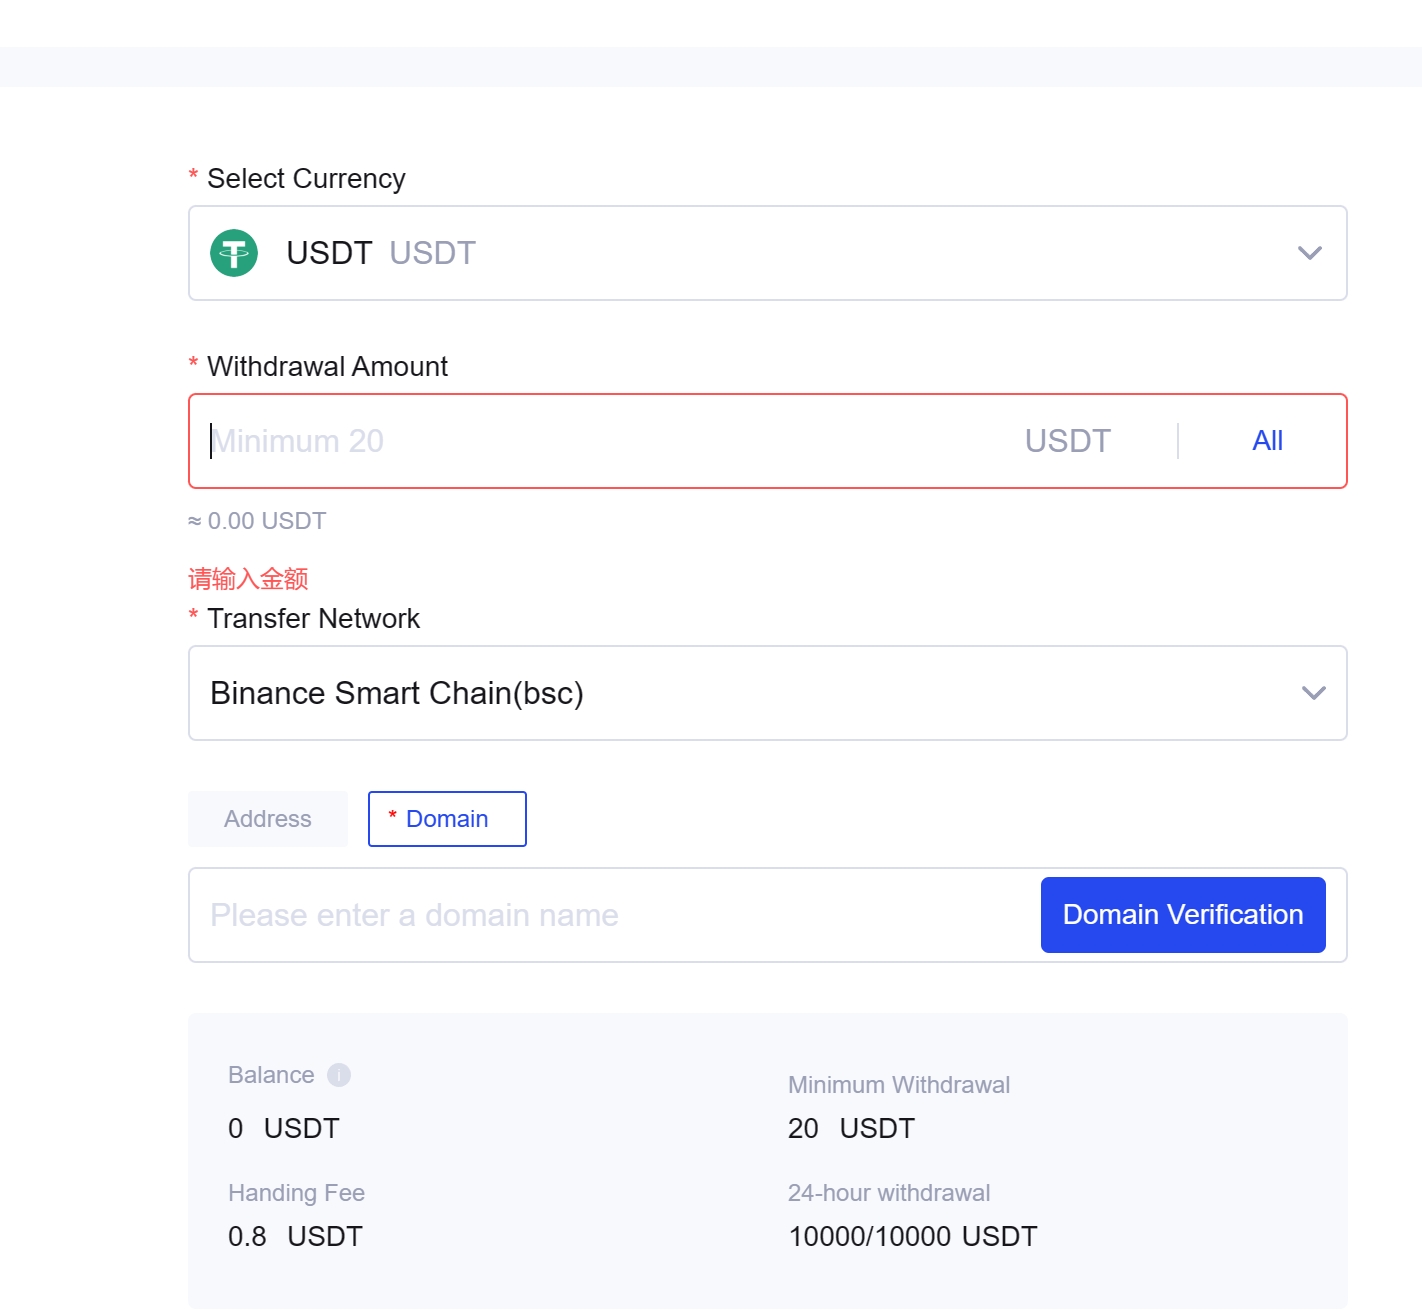Click the 0.8 USDT handling fee value
Screen dimensions: 1422x1310
295,1237
